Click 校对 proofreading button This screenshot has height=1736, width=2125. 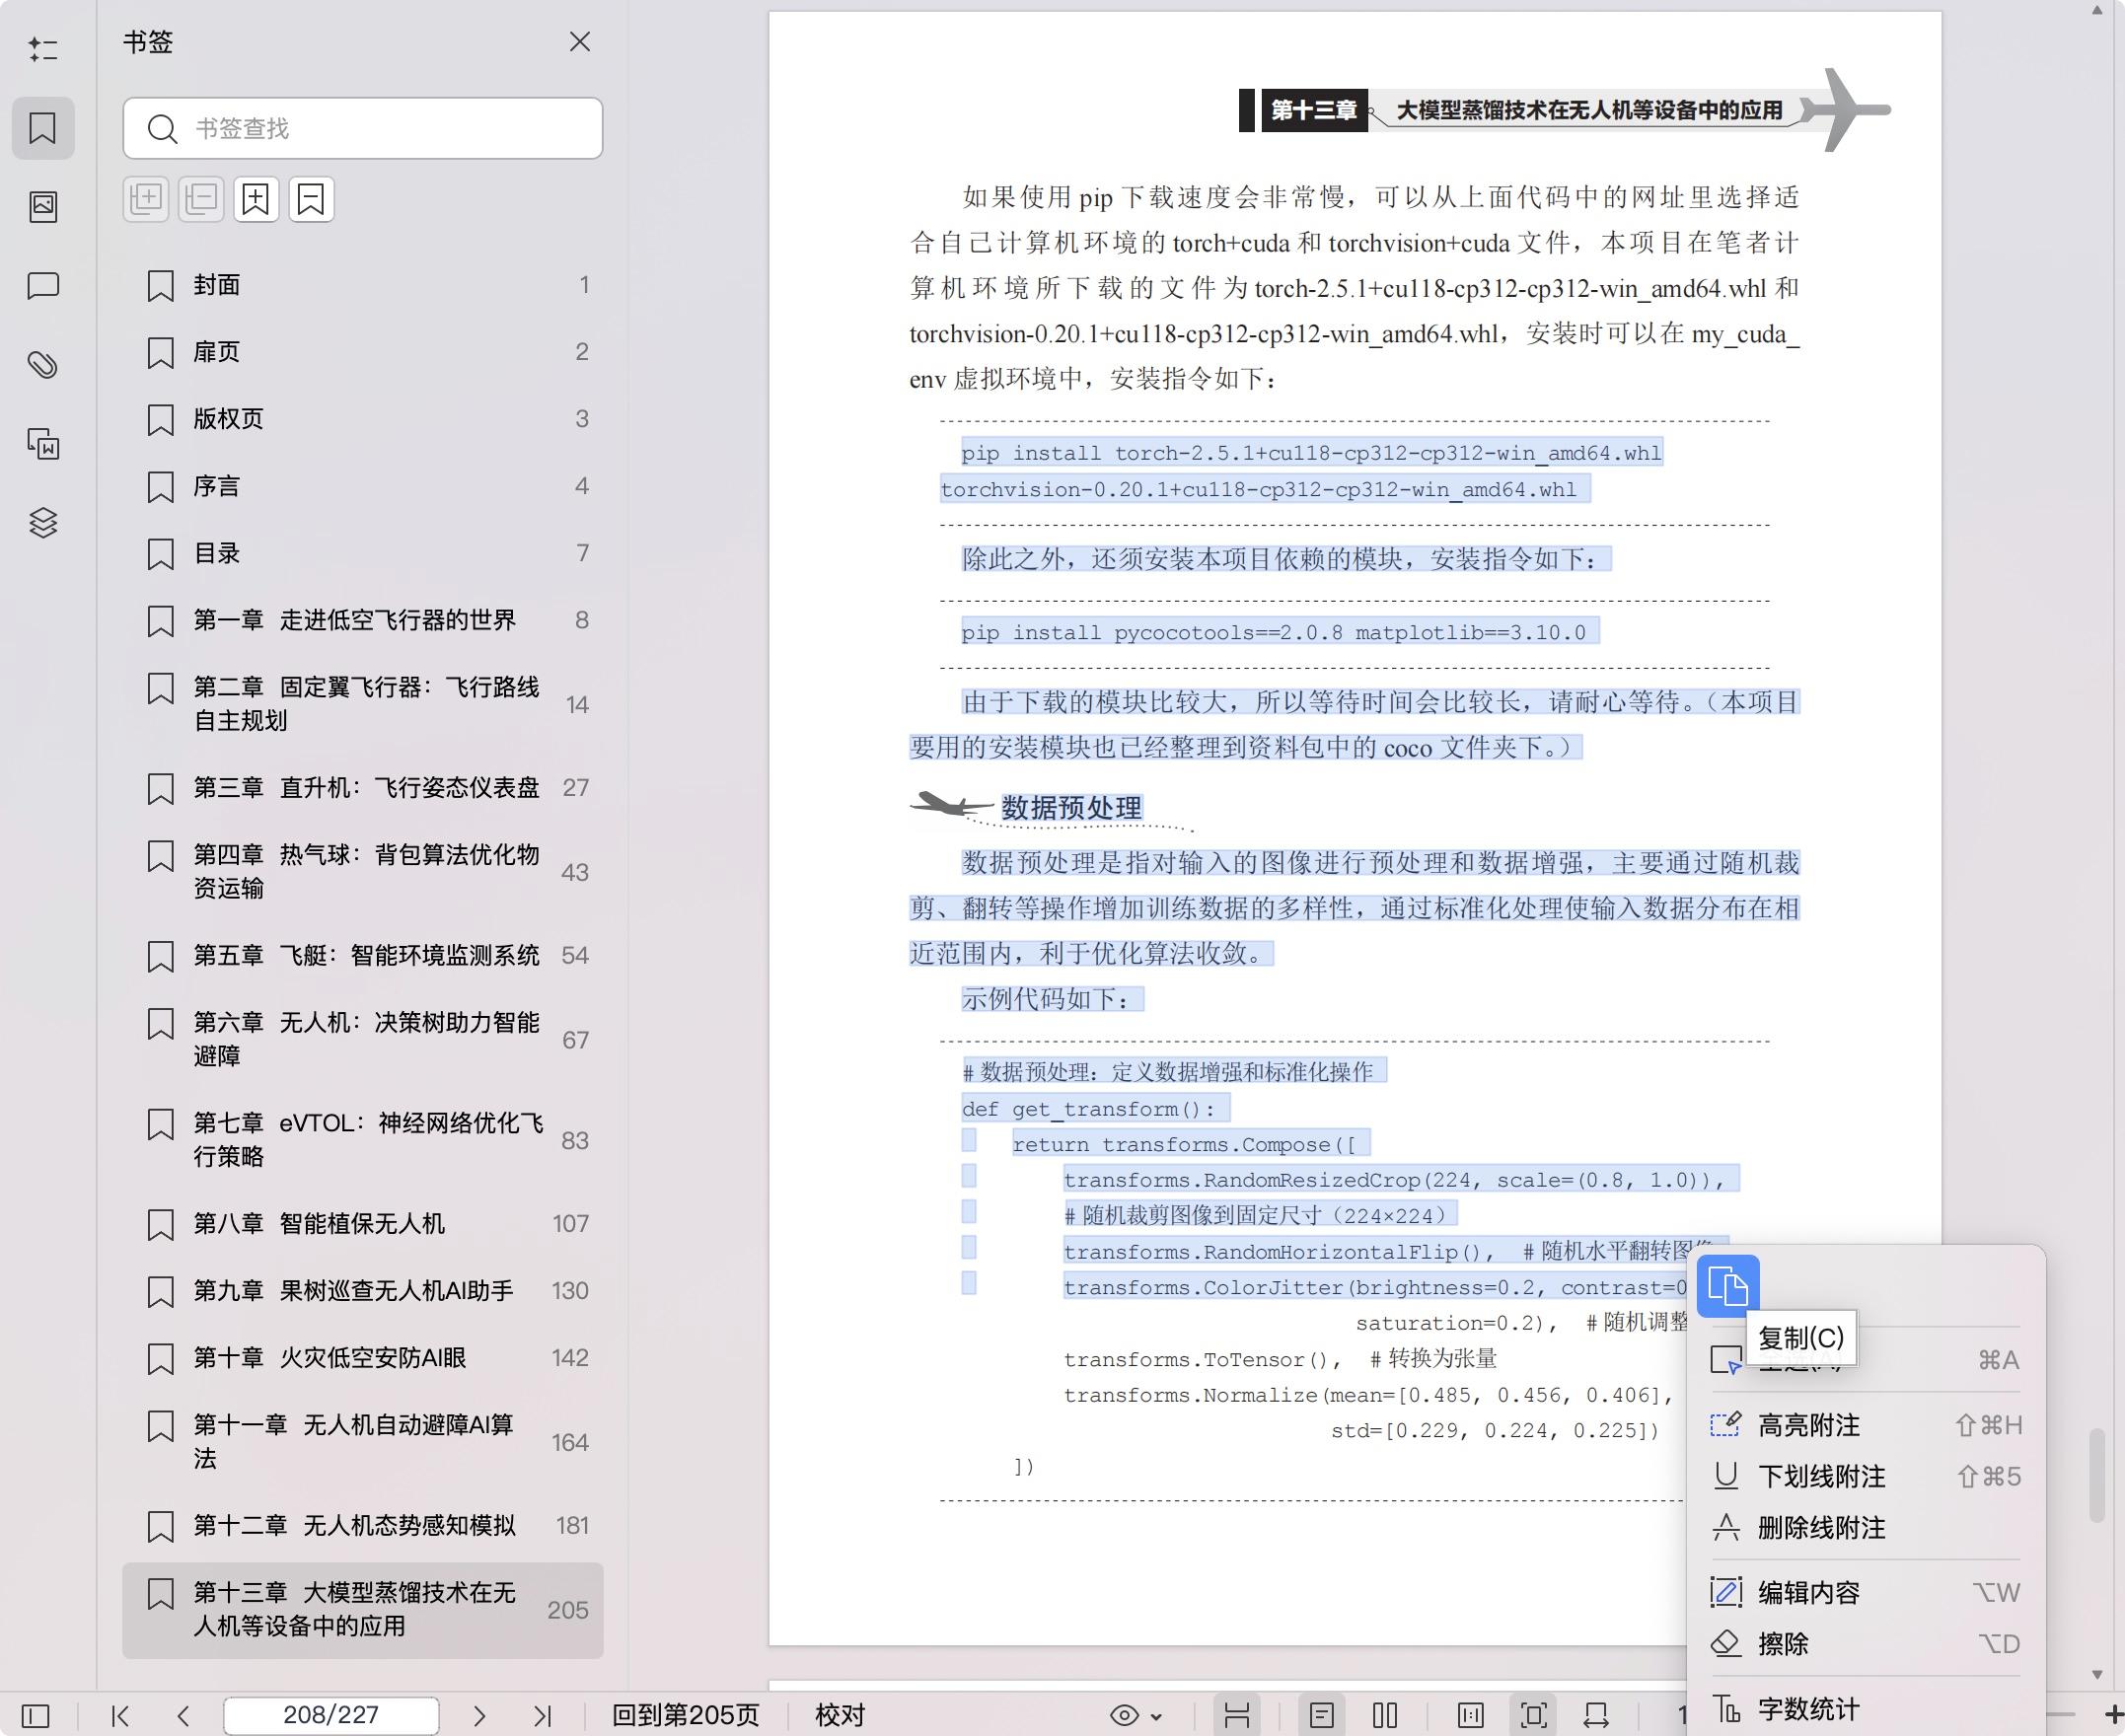(x=840, y=1715)
